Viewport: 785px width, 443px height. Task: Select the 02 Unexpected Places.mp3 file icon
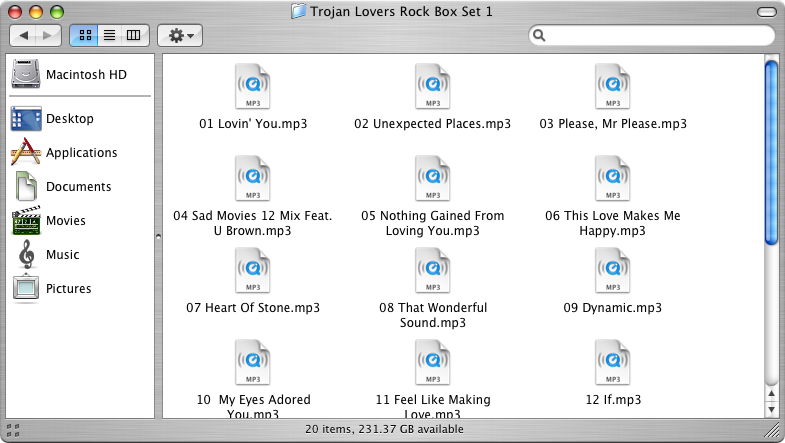(x=433, y=86)
